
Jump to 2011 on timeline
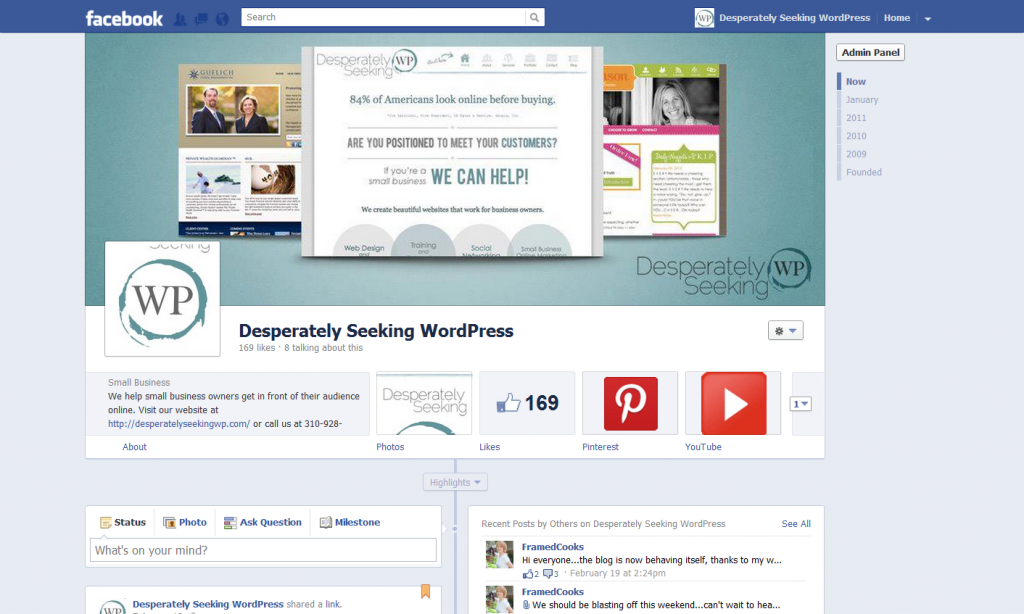point(856,118)
